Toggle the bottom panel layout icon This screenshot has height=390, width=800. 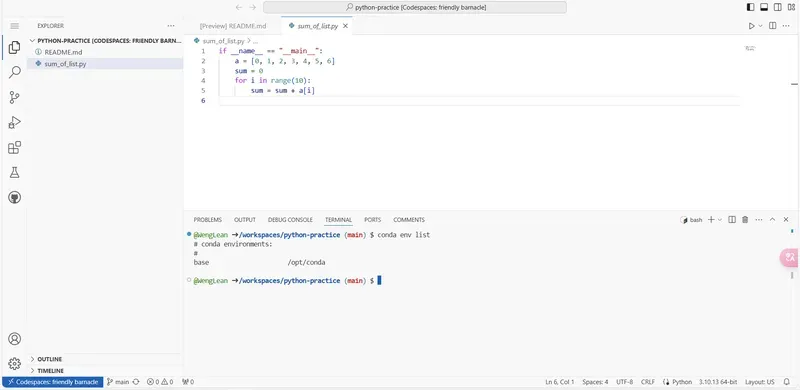coord(764,7)
